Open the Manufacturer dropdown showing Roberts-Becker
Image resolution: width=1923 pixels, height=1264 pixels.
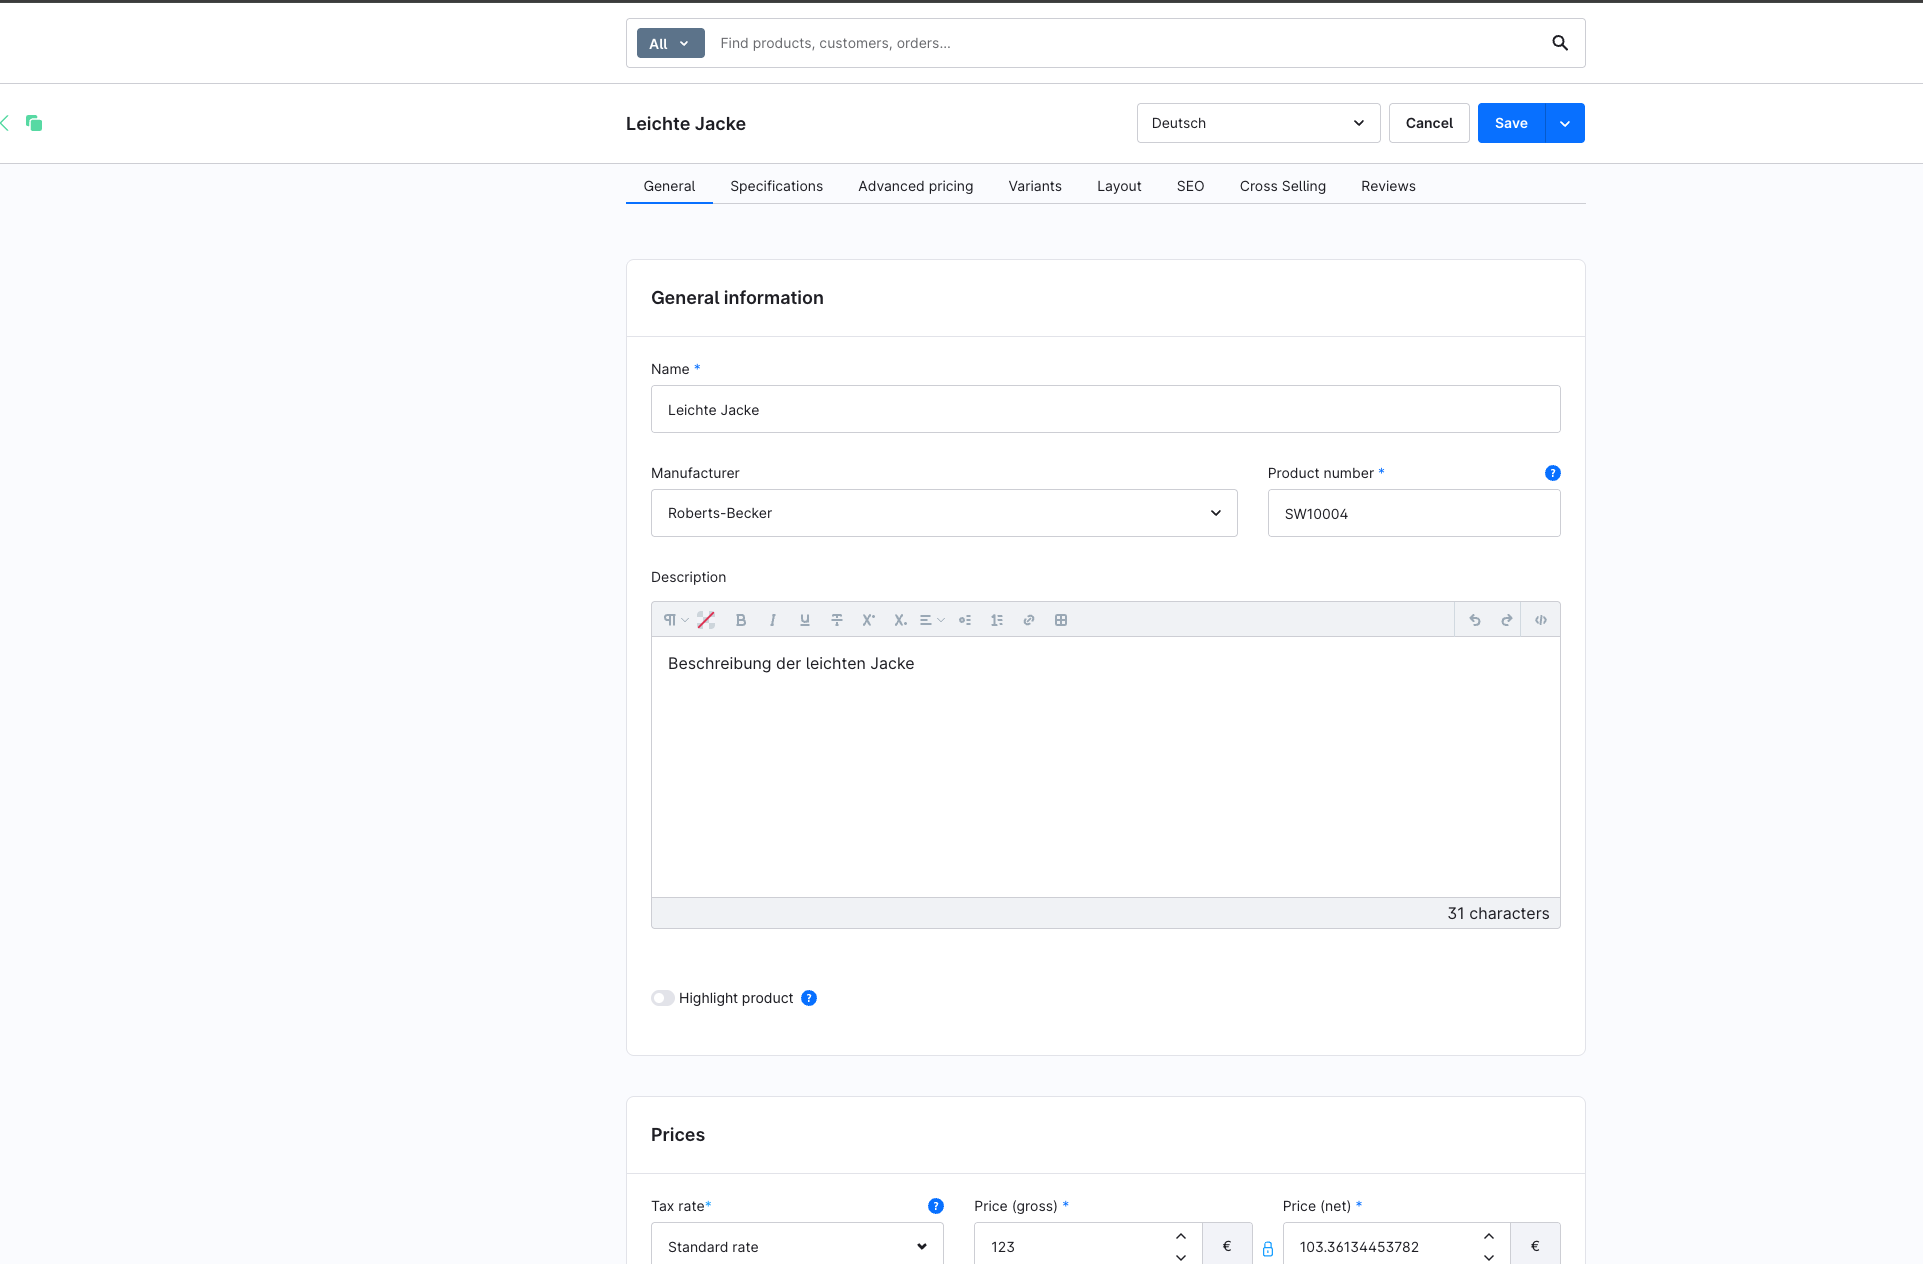943,513
